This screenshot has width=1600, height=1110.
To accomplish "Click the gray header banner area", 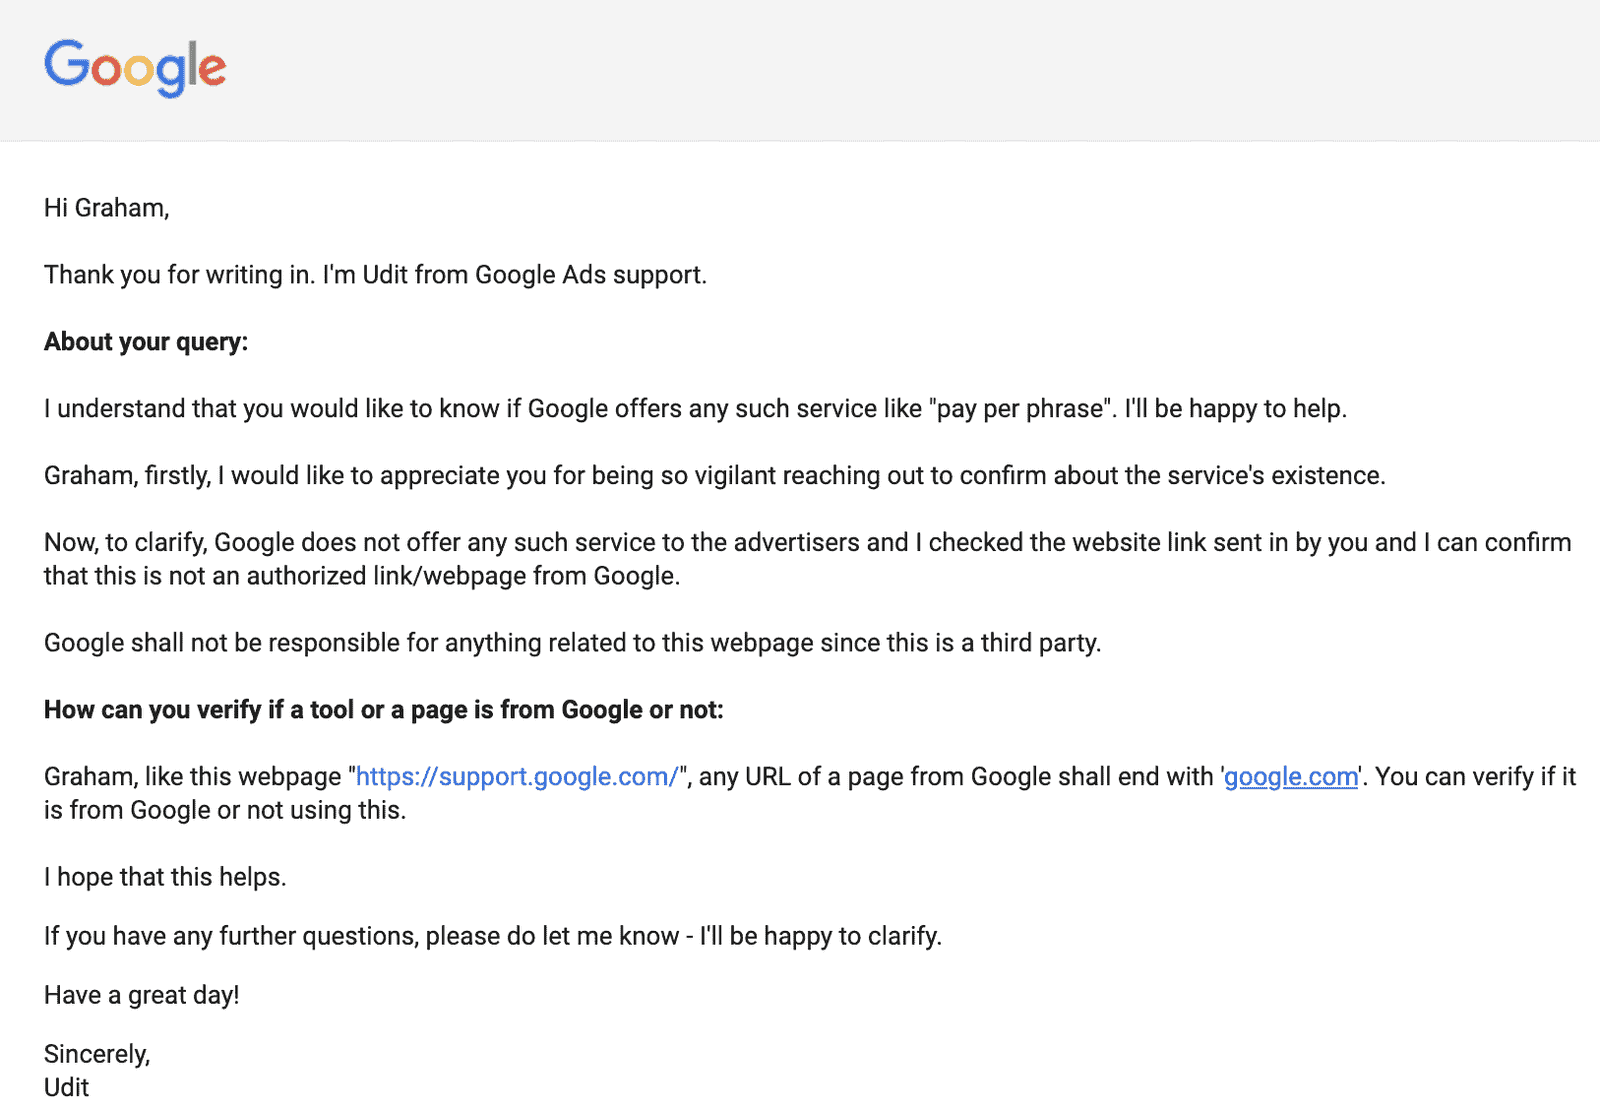I will (800, 70).
